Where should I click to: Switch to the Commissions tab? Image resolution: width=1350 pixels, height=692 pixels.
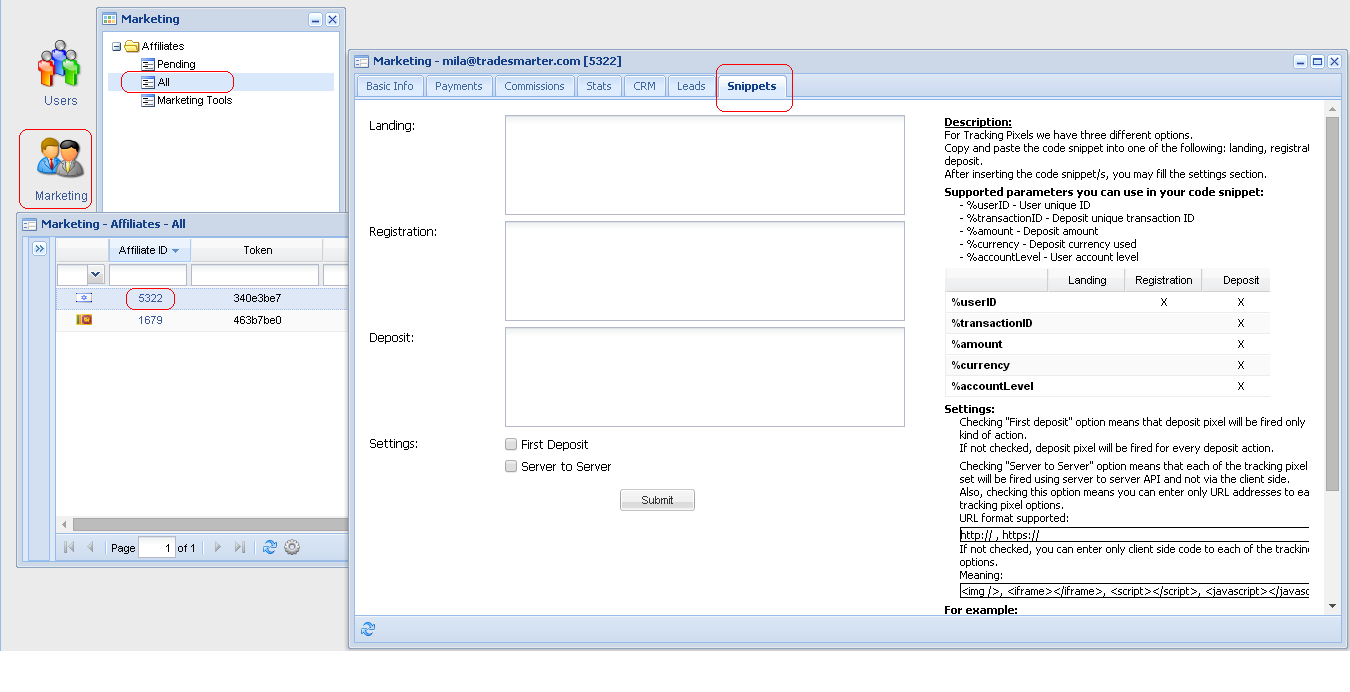534,86
